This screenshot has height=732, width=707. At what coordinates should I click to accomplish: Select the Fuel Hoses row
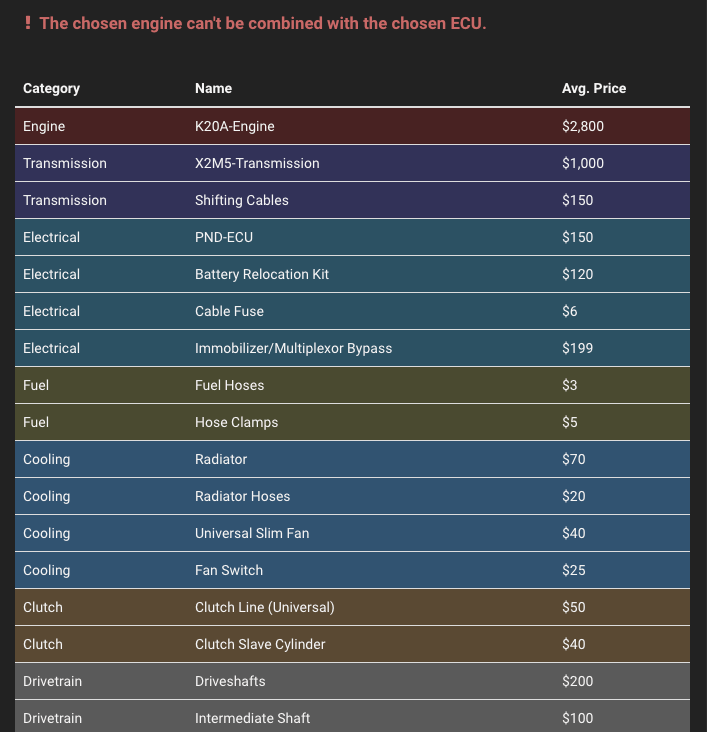[352, 385]
